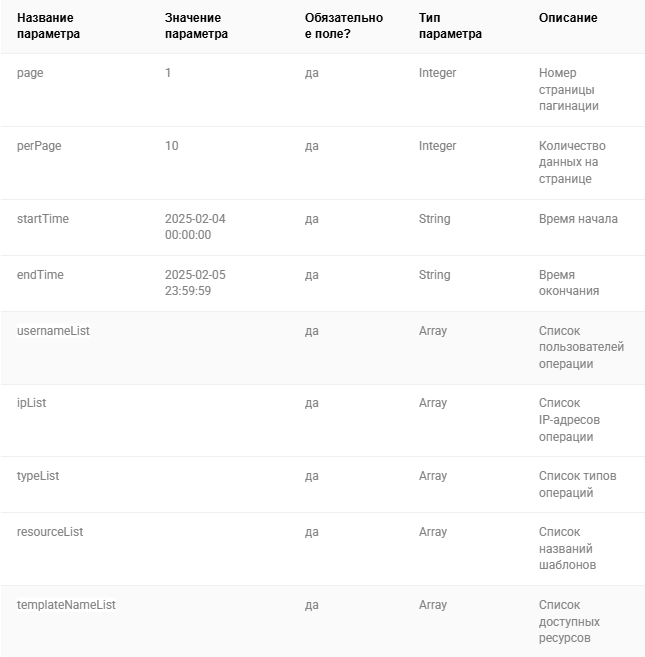Click the startTime value 2025-02-04 00:00:00
The image size is (645, 657).
(x=195, y=227)
